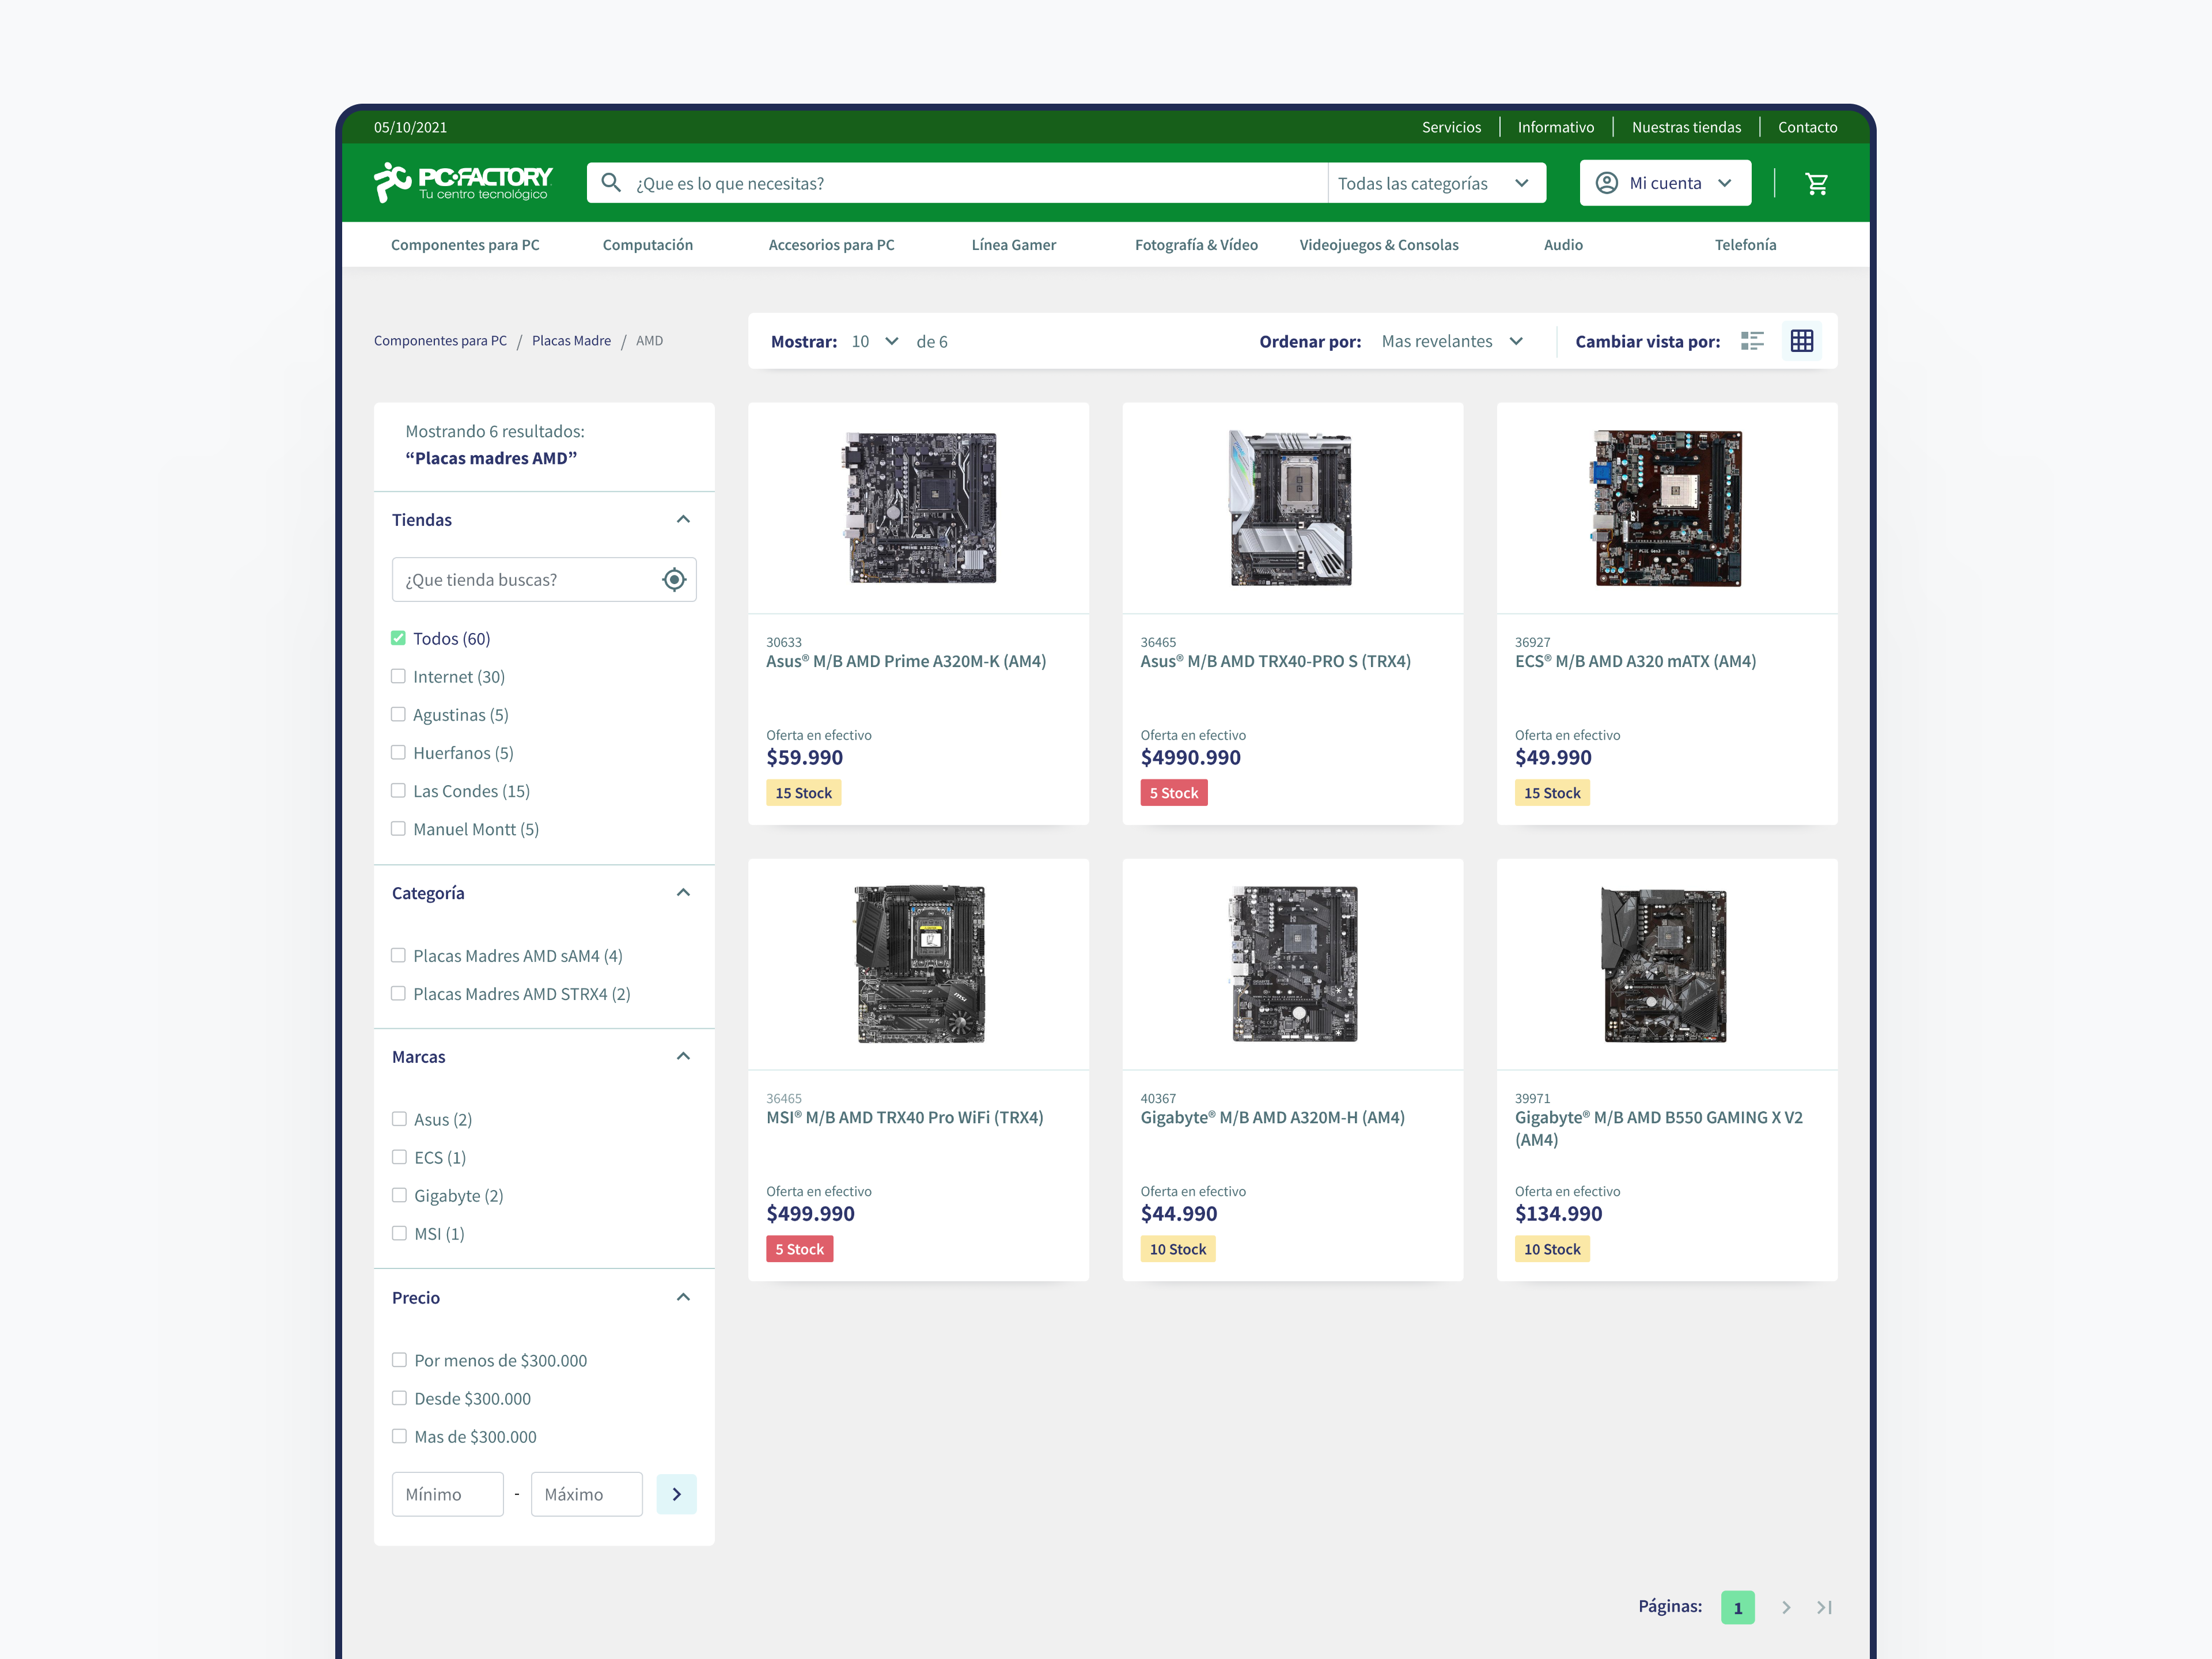Jump to last page arrow
Image resolution: width=2212 pixels, height=1659 pixels.
1825,1607
